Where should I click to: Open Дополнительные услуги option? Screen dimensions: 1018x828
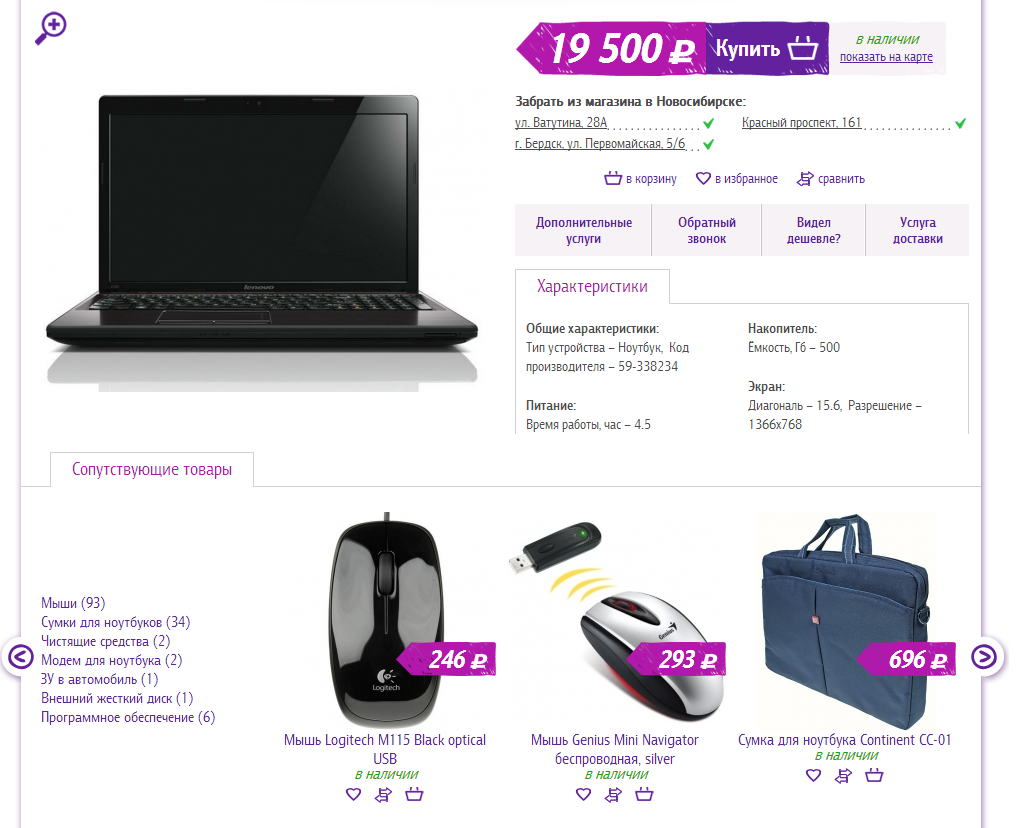click(x=584, y=231)
